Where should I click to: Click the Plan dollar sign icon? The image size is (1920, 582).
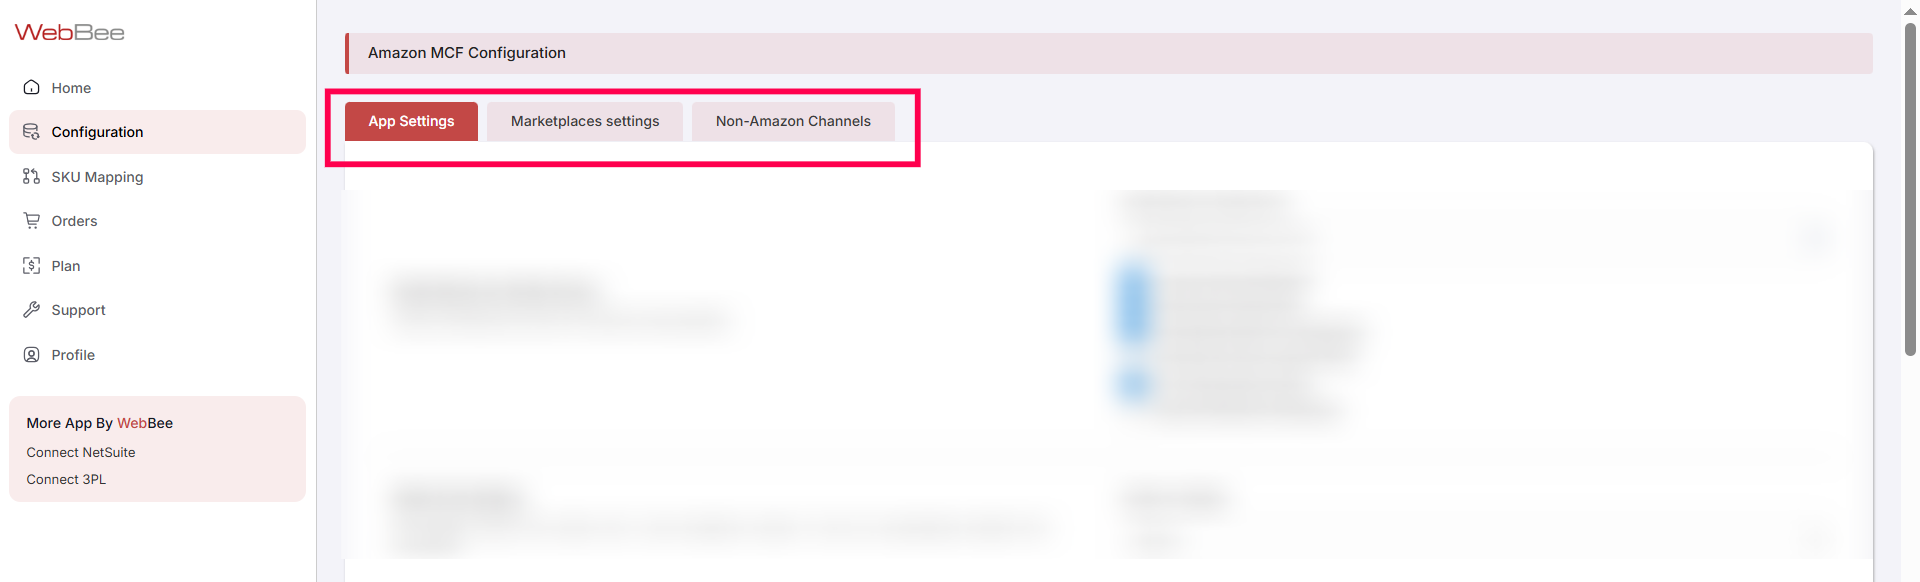(32, 266)
